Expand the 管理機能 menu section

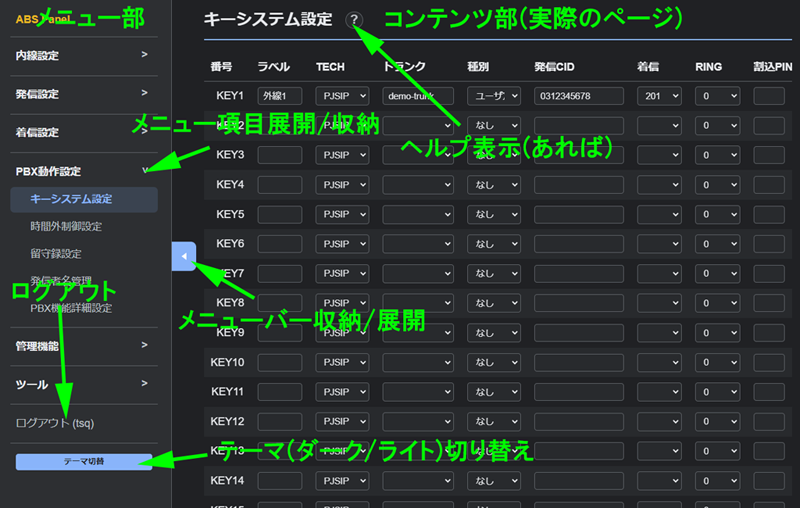pos(80,346)
